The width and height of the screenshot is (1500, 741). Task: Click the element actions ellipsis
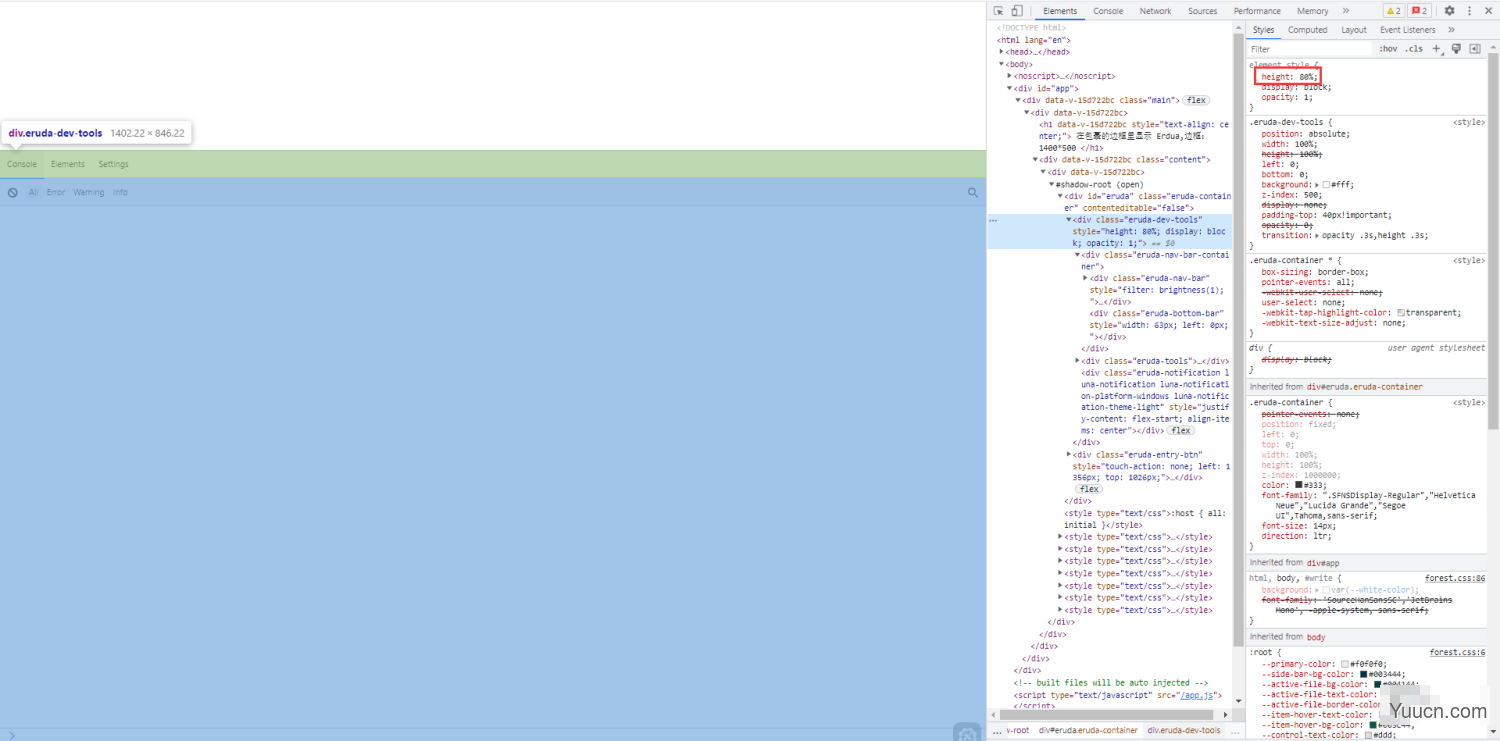tap(993, 220)
